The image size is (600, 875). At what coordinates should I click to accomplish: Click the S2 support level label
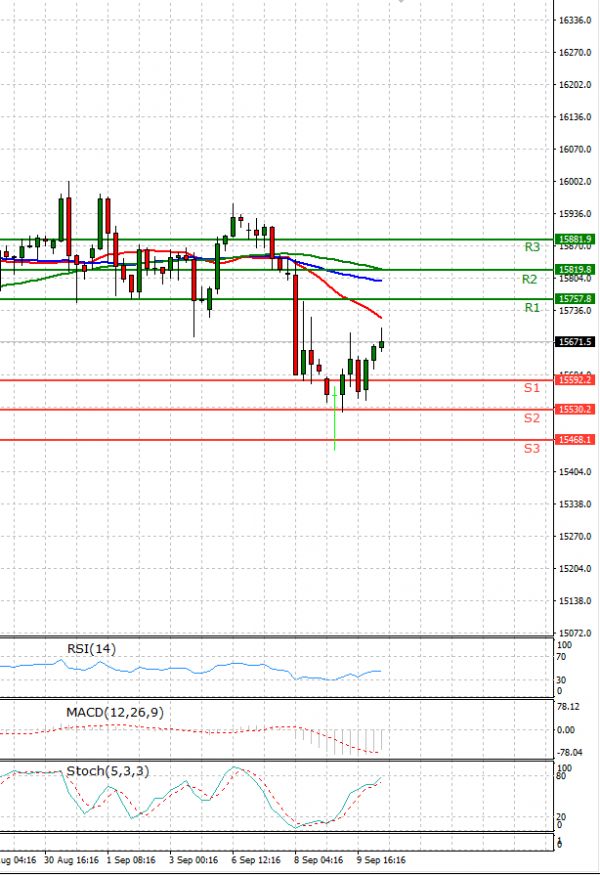[x=532, y=417]
